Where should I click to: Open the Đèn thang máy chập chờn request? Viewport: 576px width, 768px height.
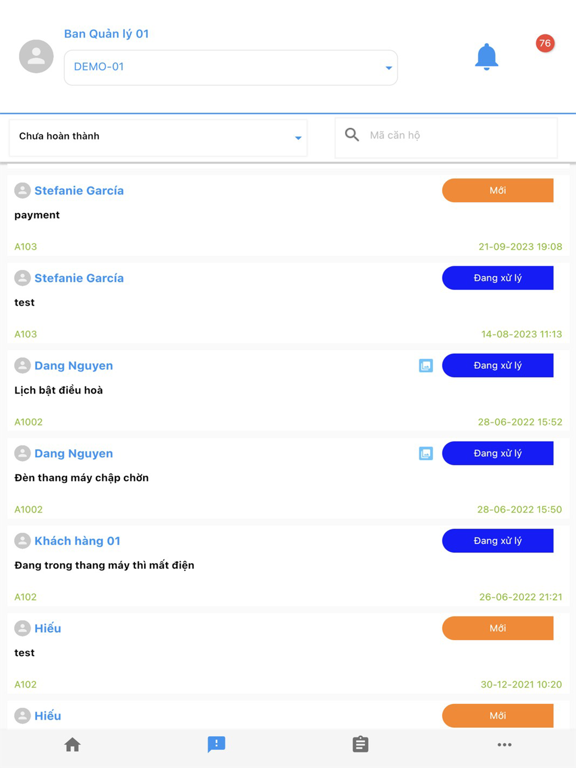pyautogui.click(x=288, y=478)
